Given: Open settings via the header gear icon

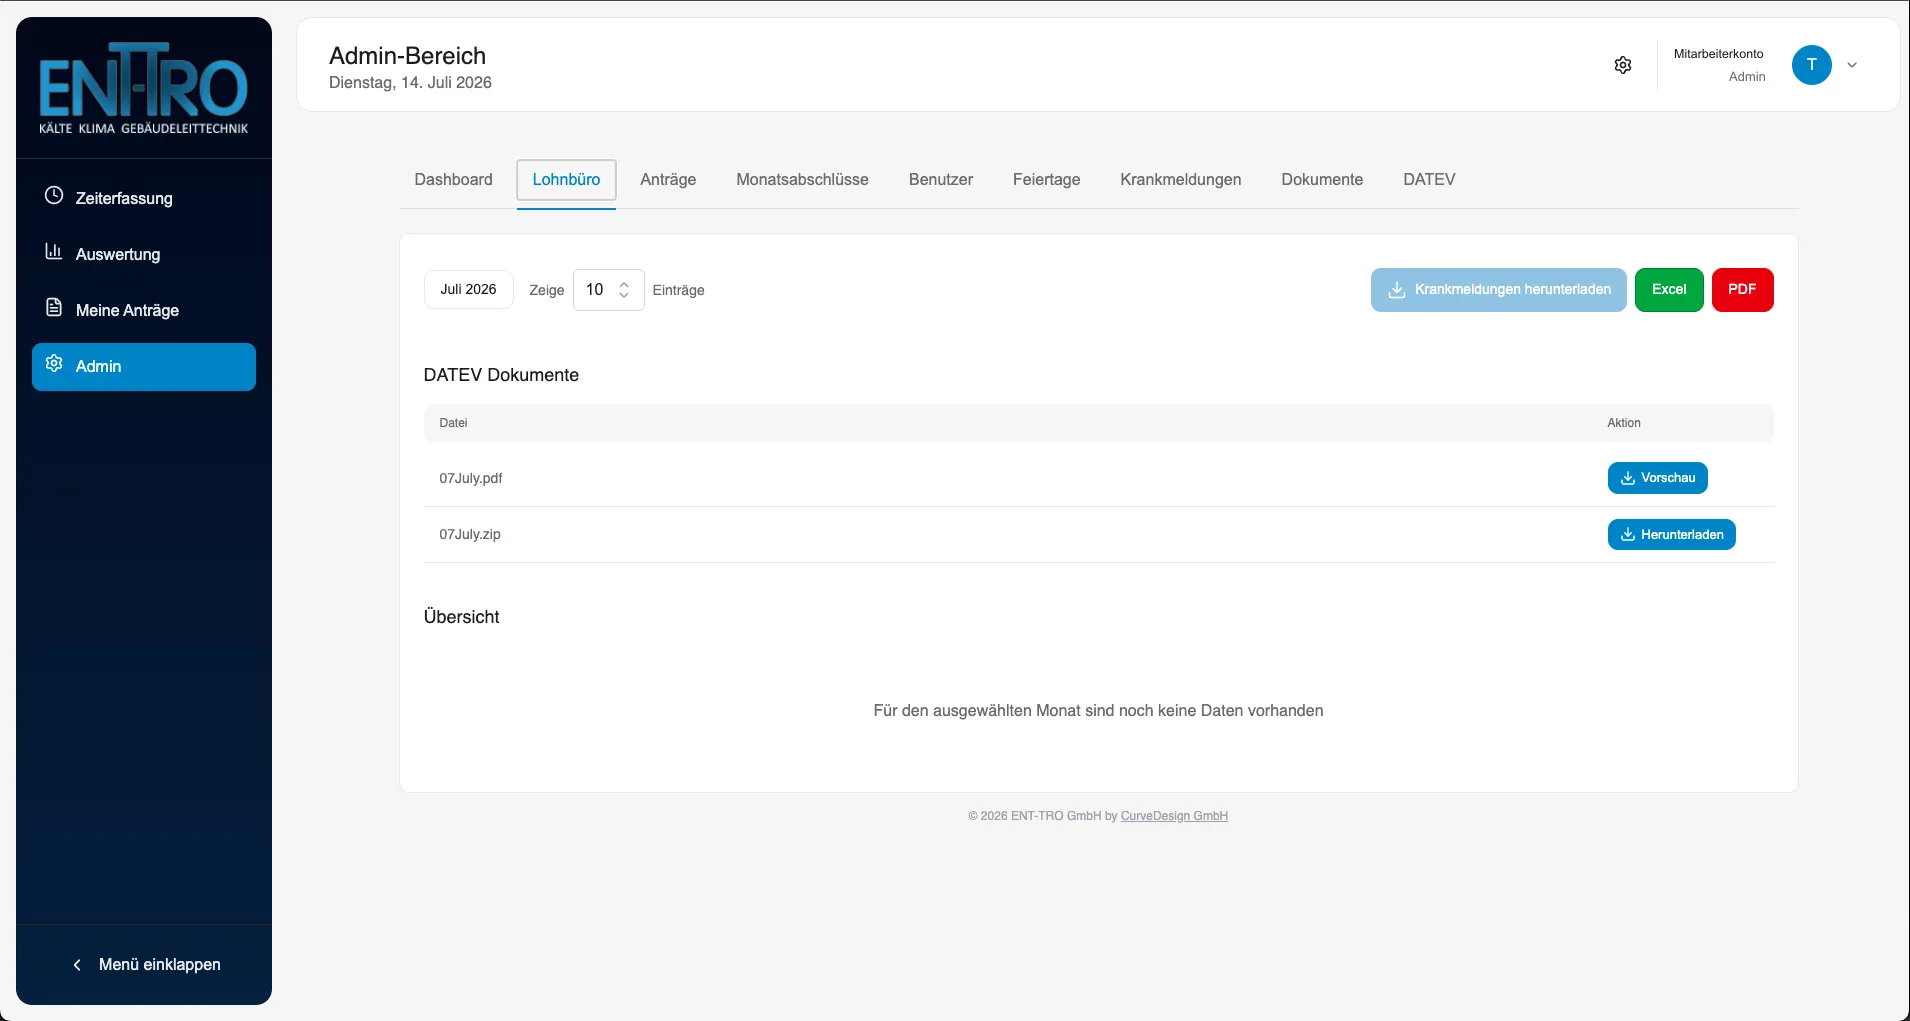Looking at the screenshot, I should 1623,65.
